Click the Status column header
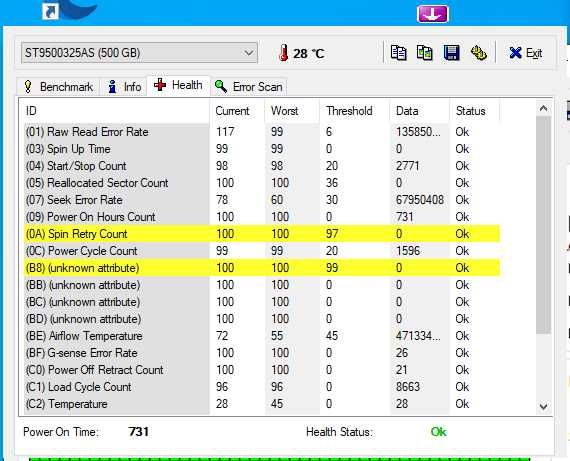Image resolution: width=570 pixels, height=461 pixels. (474, 111)
